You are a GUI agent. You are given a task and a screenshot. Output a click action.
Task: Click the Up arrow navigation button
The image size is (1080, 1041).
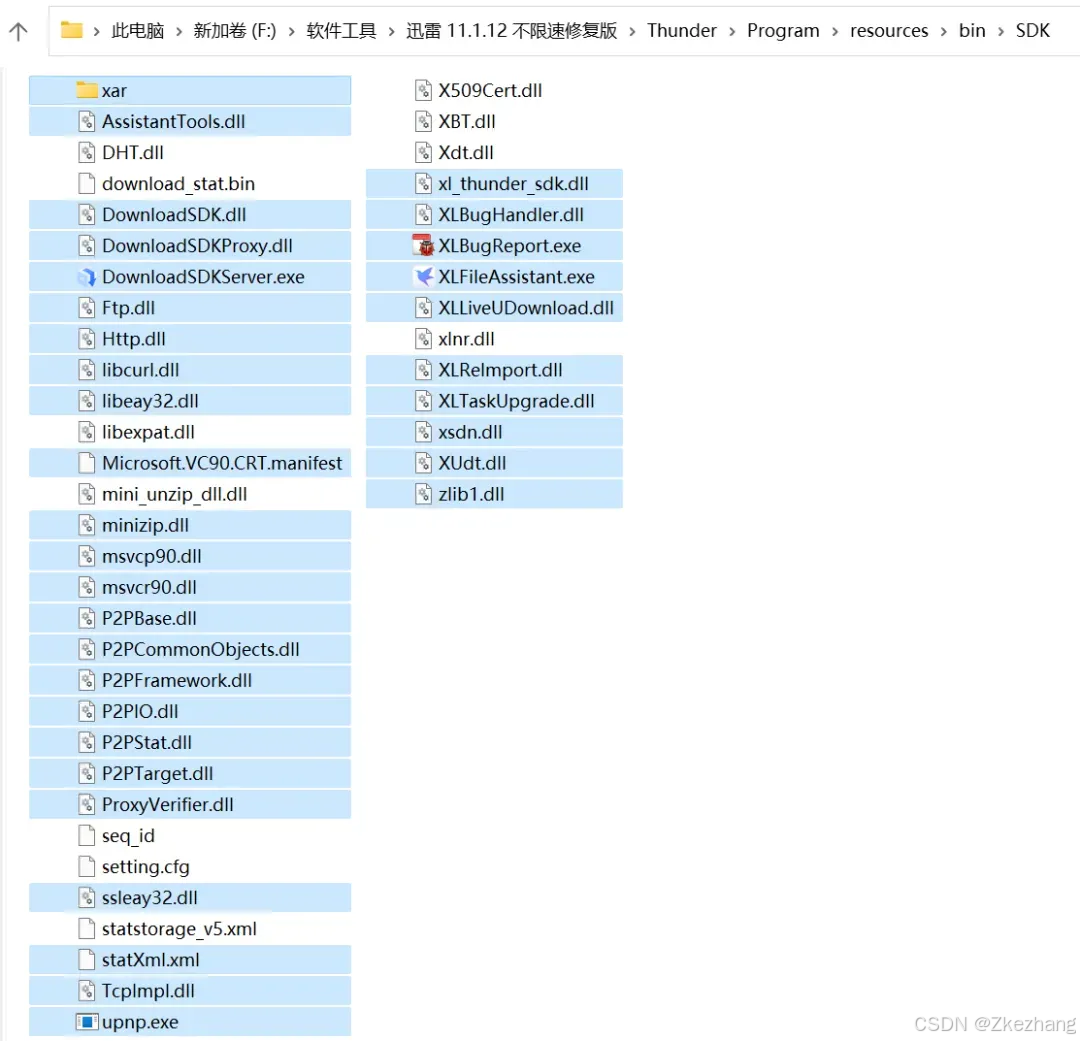[x=19, y=31]
